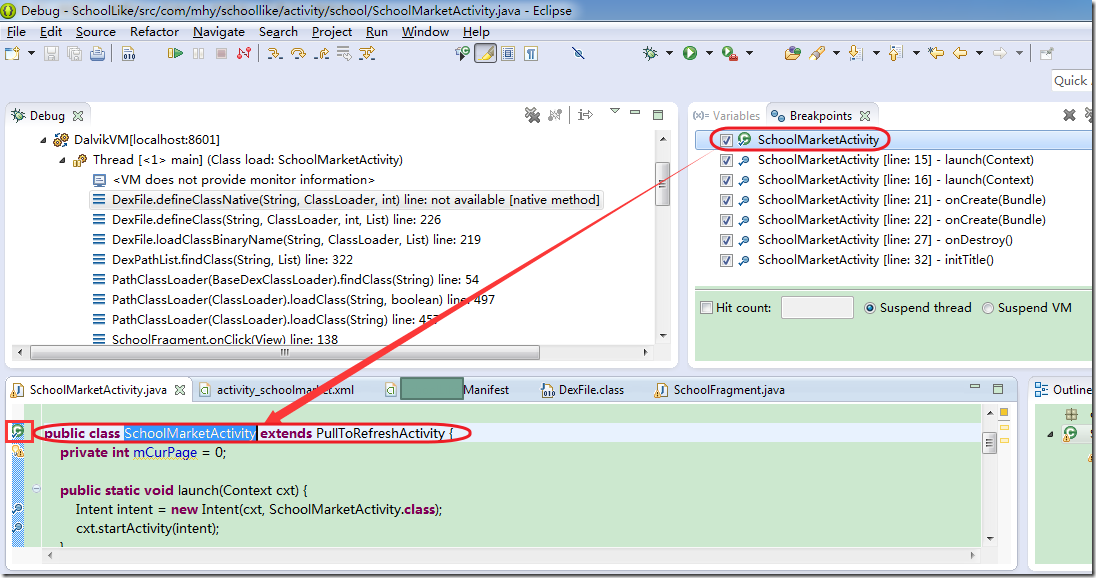Click the Search flashlight icon
This screenshot has height=578, width=1096.
pyautogui.click(x=816, y=53)
